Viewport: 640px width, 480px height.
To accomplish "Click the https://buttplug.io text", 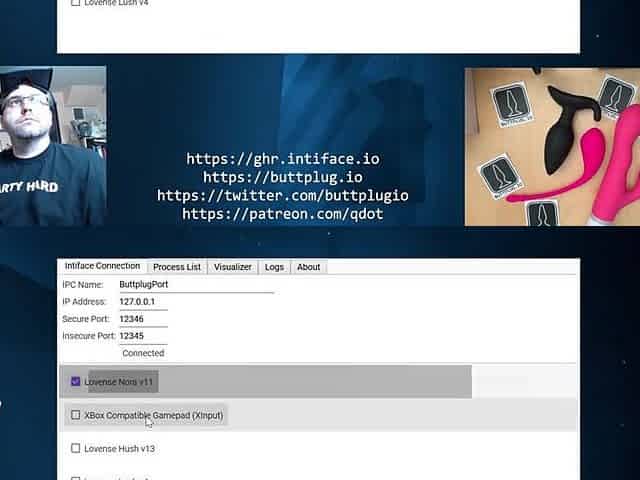I will pos(283,177).
